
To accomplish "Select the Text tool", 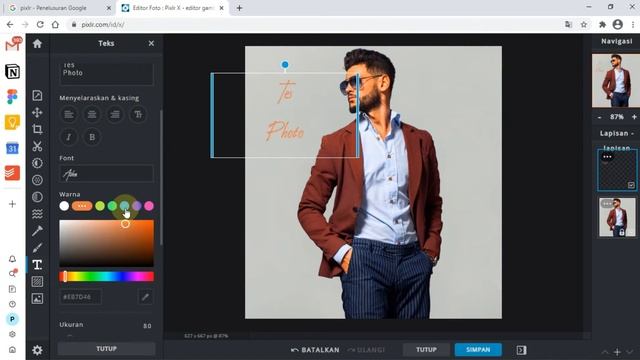I will (37, 264).
